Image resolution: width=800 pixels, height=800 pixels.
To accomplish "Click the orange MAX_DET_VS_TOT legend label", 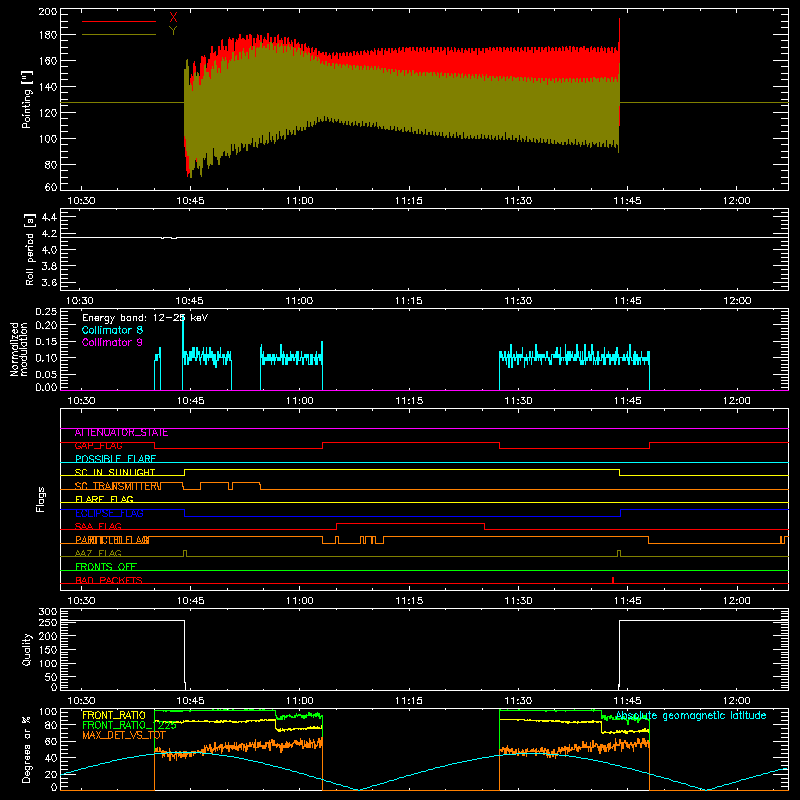I will [123, 736].
